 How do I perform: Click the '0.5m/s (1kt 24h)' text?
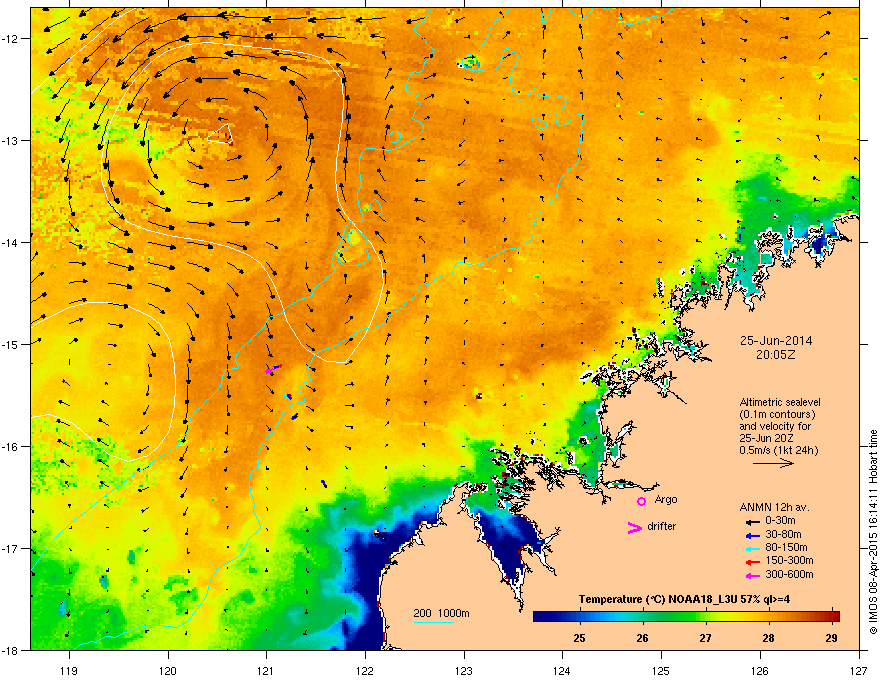[x=779, y=450]
